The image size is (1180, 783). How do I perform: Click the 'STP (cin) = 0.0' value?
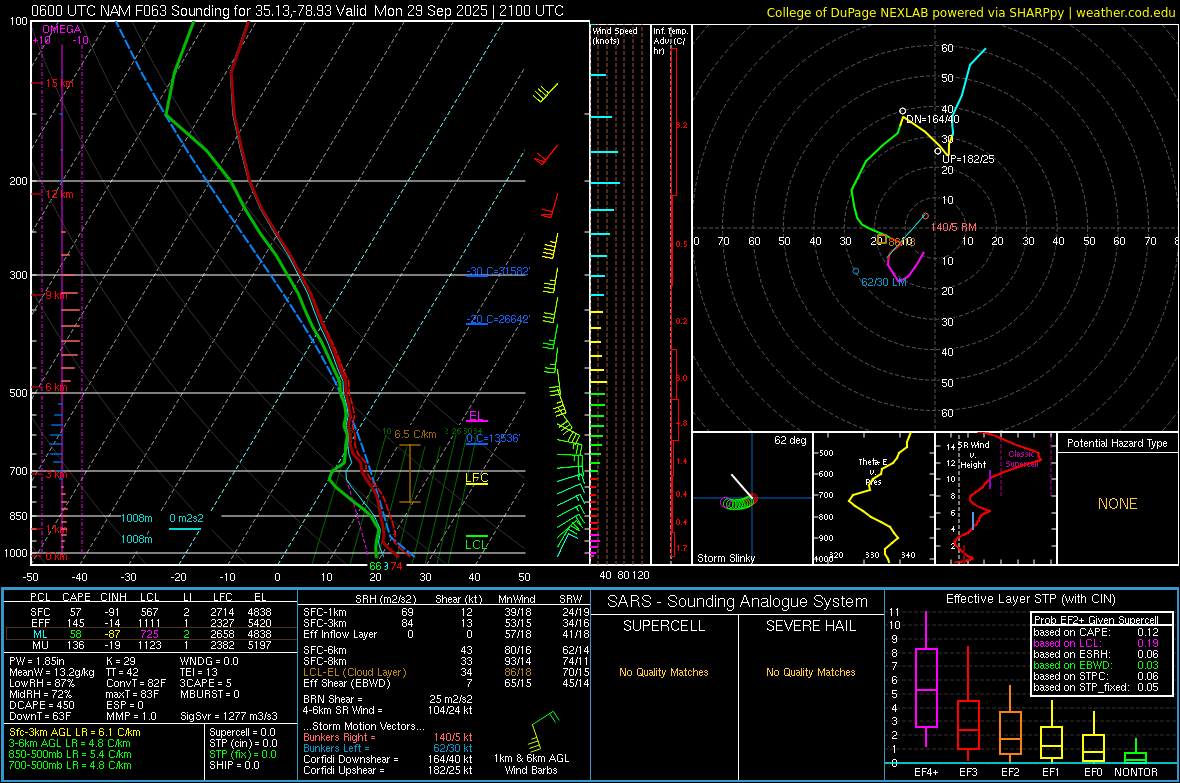[x=243, y=743]
